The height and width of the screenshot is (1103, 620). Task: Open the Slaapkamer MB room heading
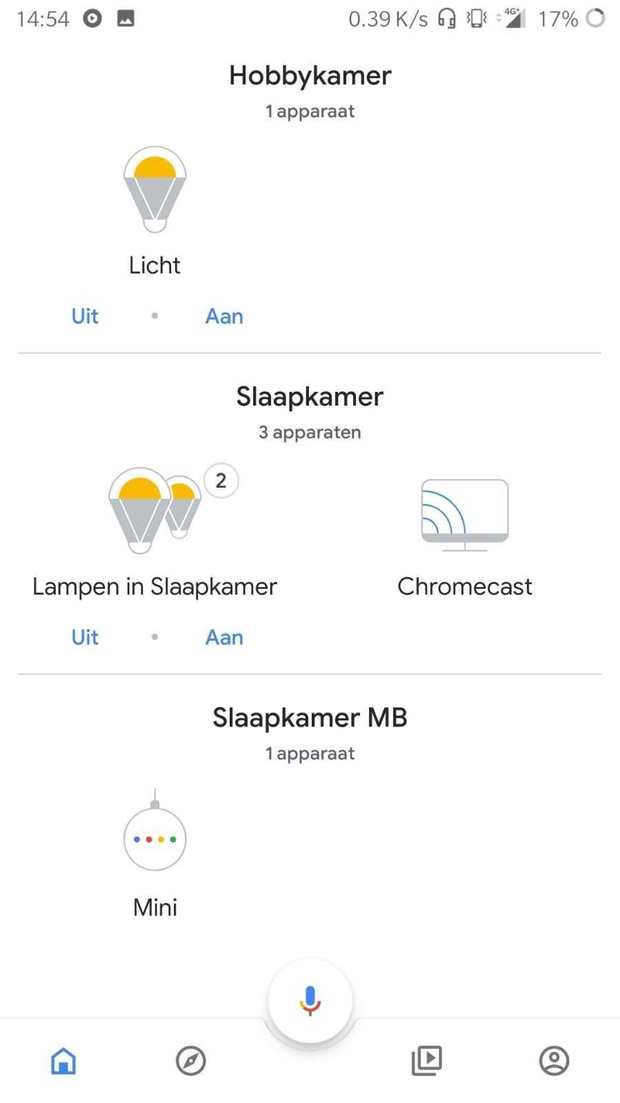310,718
